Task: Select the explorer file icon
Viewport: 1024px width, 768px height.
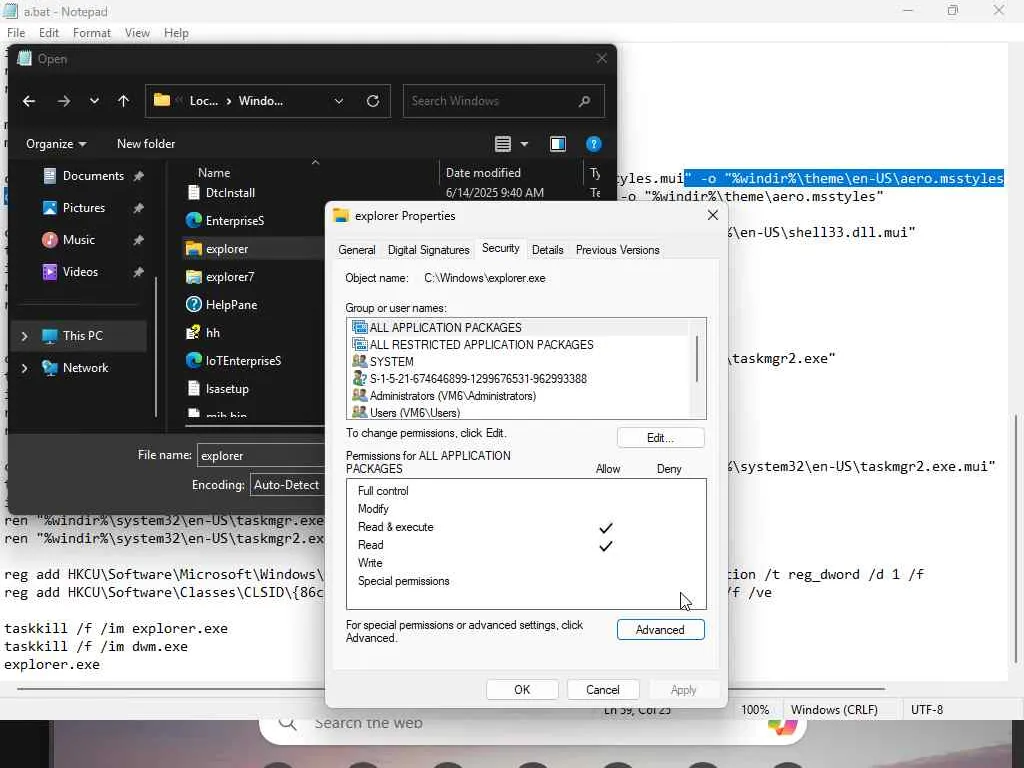Action: click(193, 249)
